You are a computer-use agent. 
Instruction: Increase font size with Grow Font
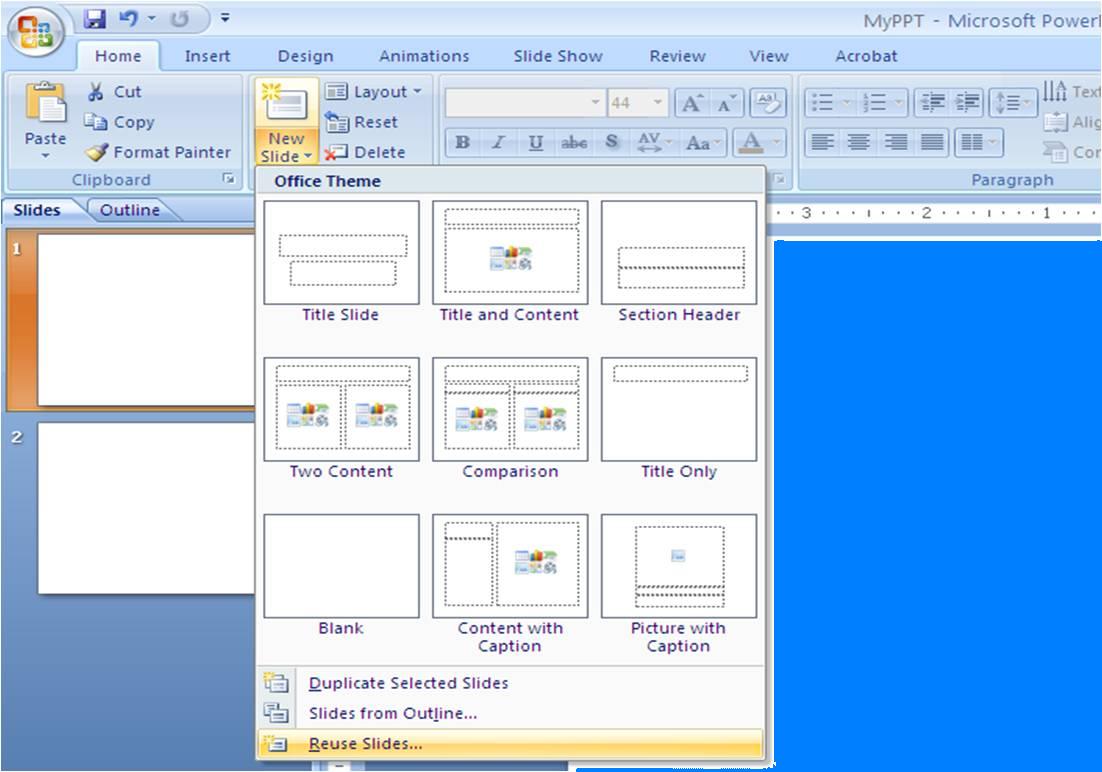tap(692, 104)
